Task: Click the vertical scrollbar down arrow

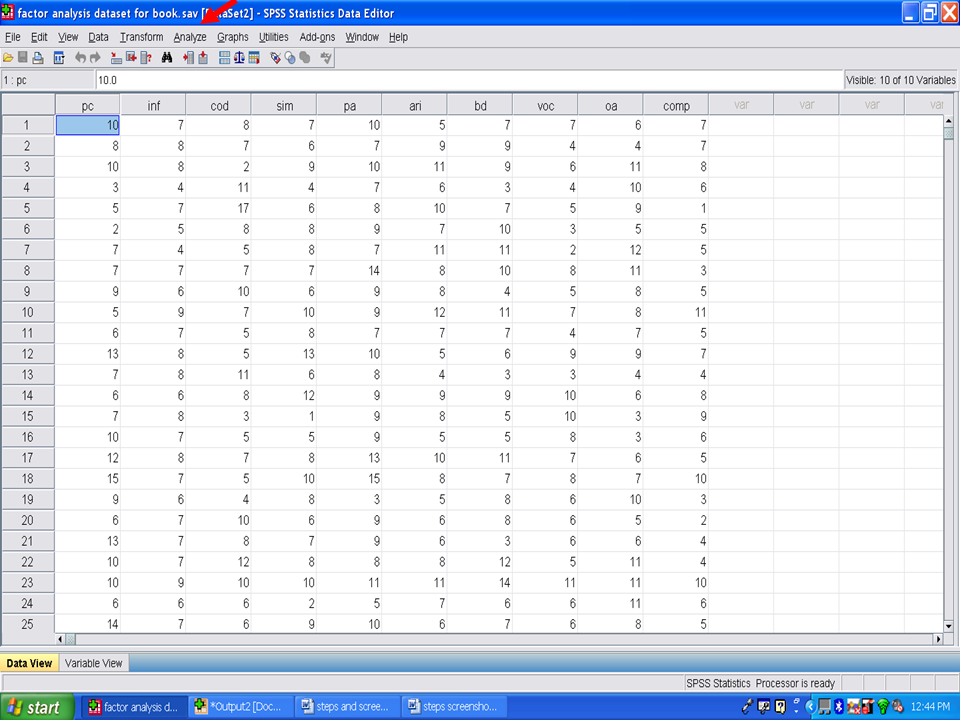Action: (x=948, y=624)
